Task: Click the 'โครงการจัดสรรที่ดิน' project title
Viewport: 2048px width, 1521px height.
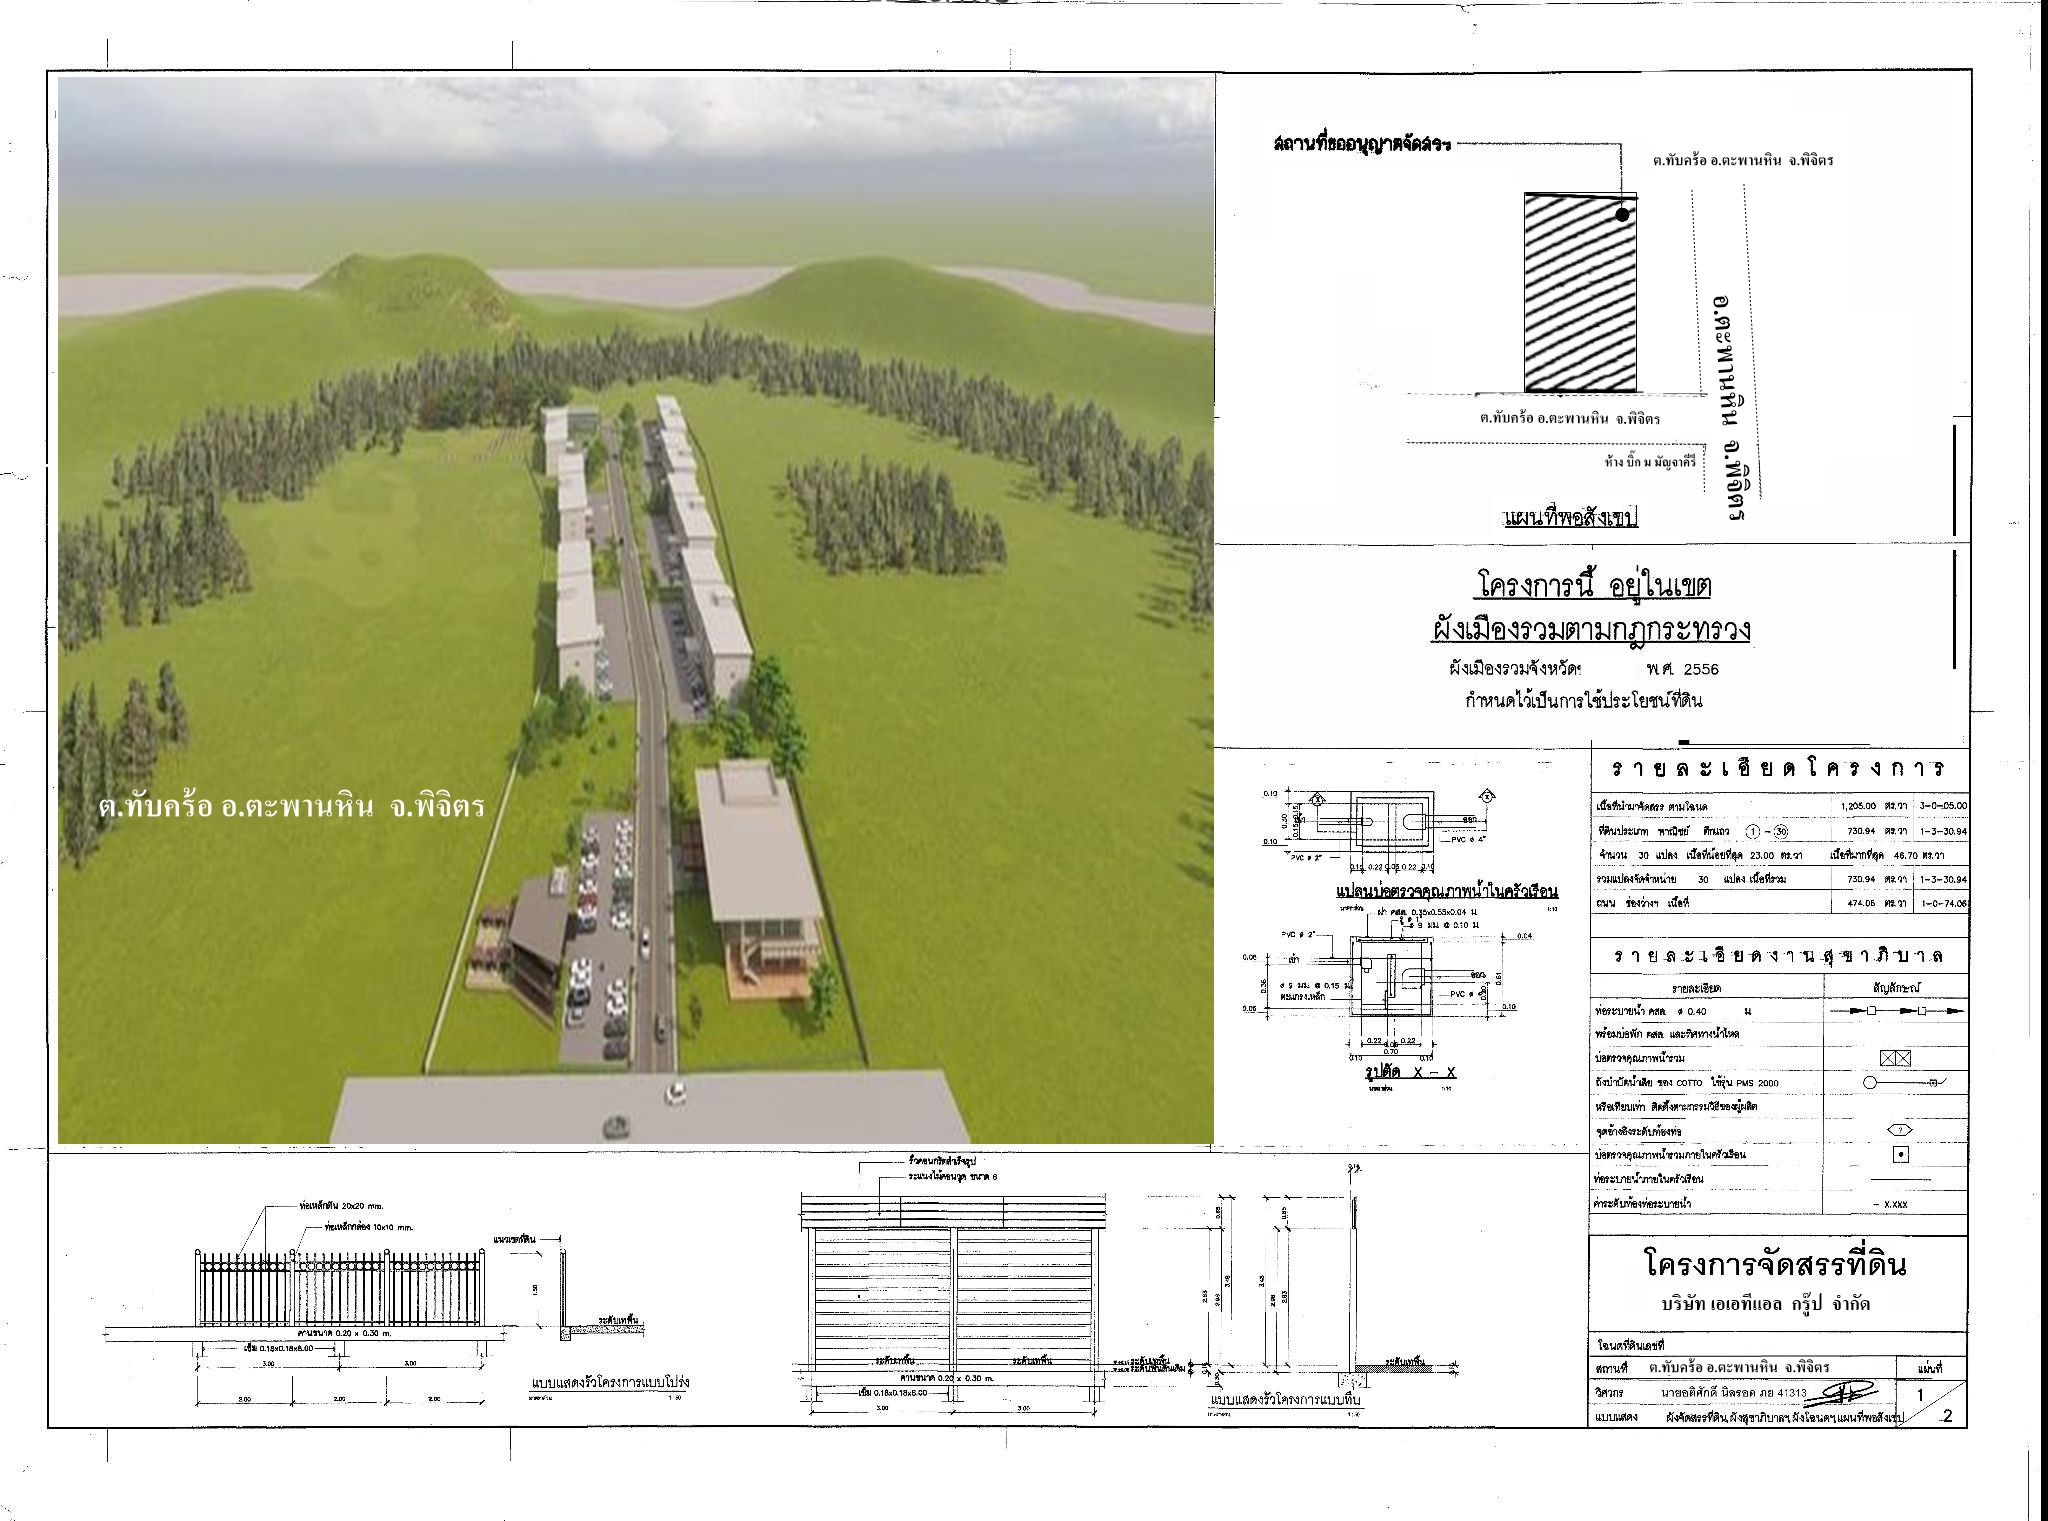Action: click(x=1775, y=1264)
